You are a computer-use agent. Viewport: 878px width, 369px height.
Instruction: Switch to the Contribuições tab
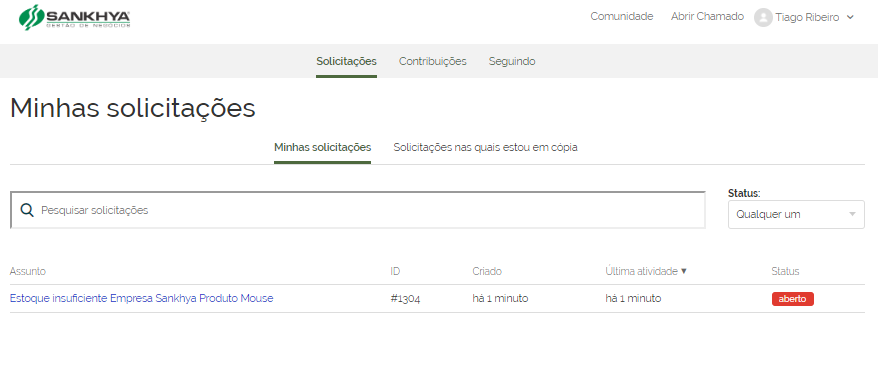pos(432,61)
